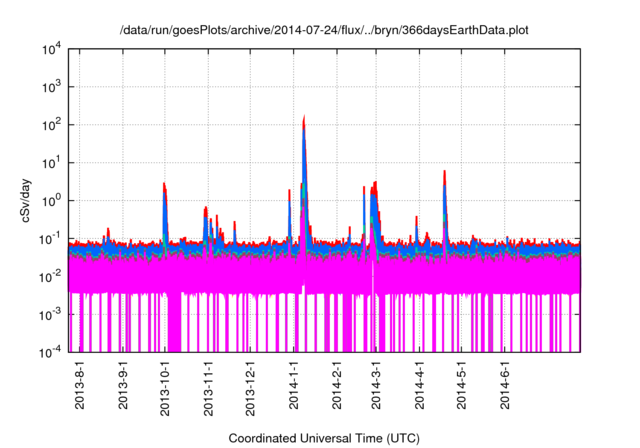Viewport: 640px width, 448px height.
Task: Select the 2013-8-1 date tick label
Action: (81, 384)
